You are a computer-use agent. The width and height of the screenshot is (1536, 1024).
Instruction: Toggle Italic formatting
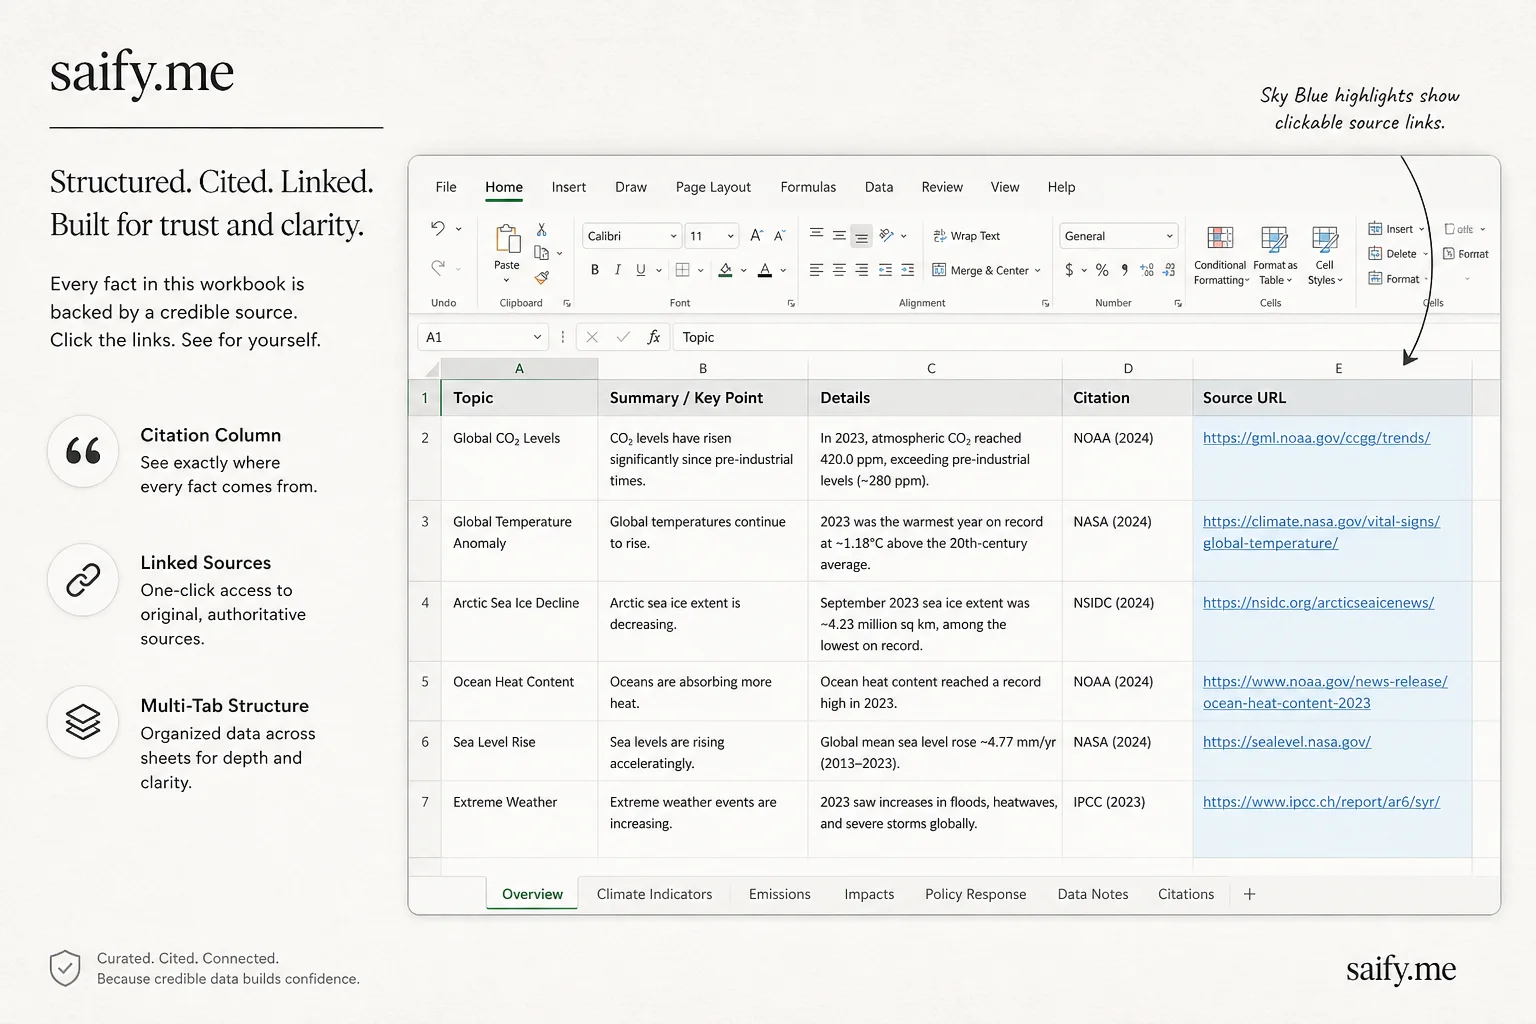618,270
